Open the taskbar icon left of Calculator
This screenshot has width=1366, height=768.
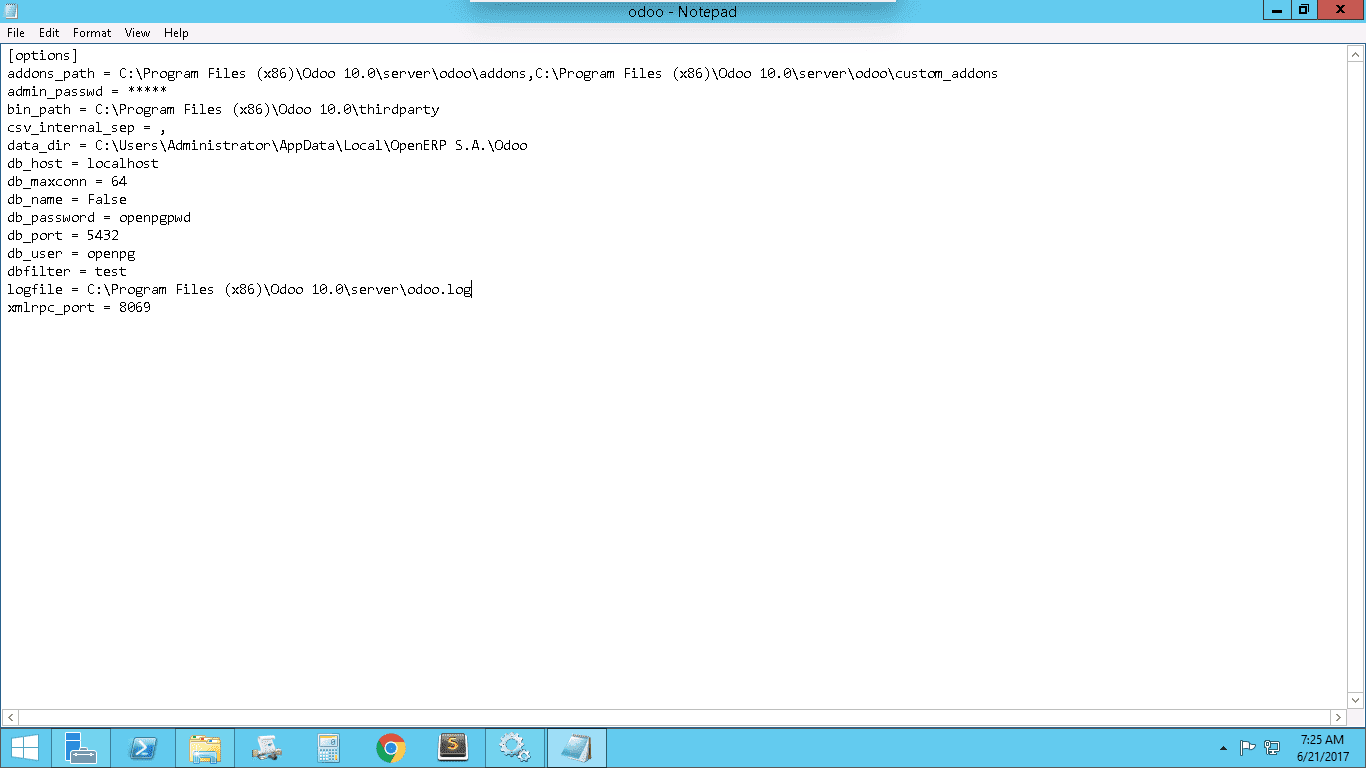267,748
